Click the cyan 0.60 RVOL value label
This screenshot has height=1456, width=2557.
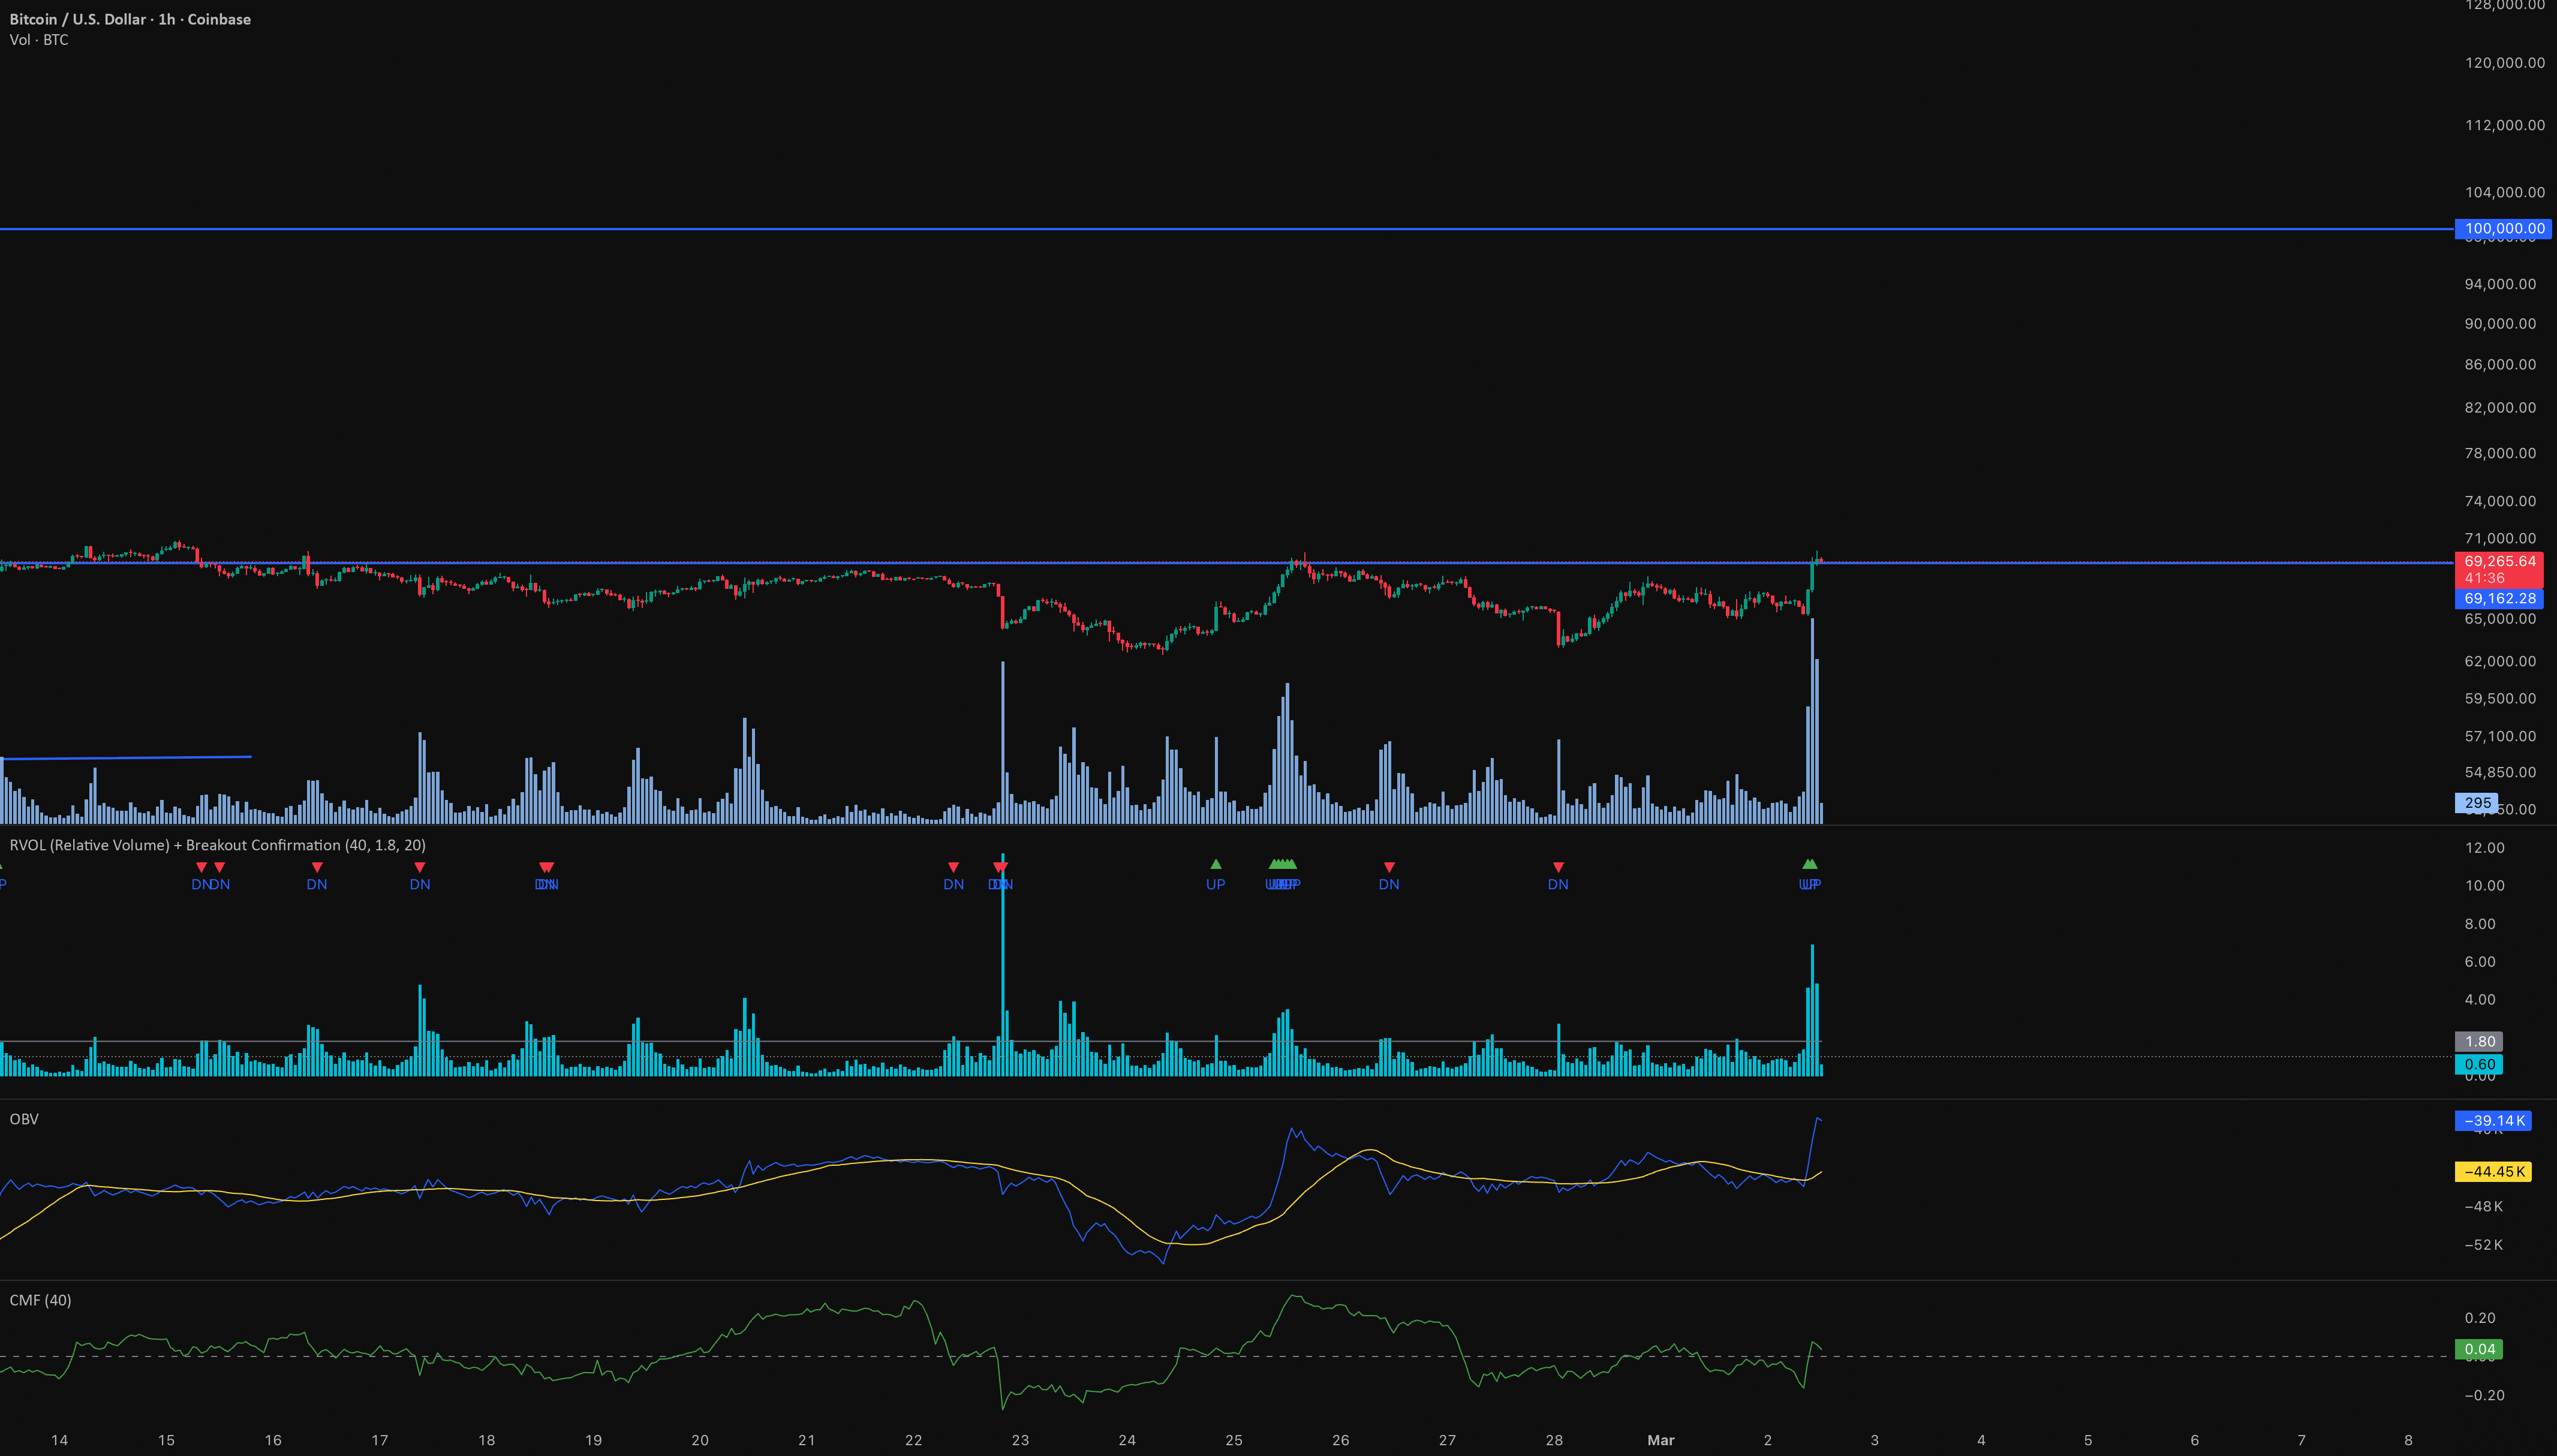(x=2479, y=1064)
